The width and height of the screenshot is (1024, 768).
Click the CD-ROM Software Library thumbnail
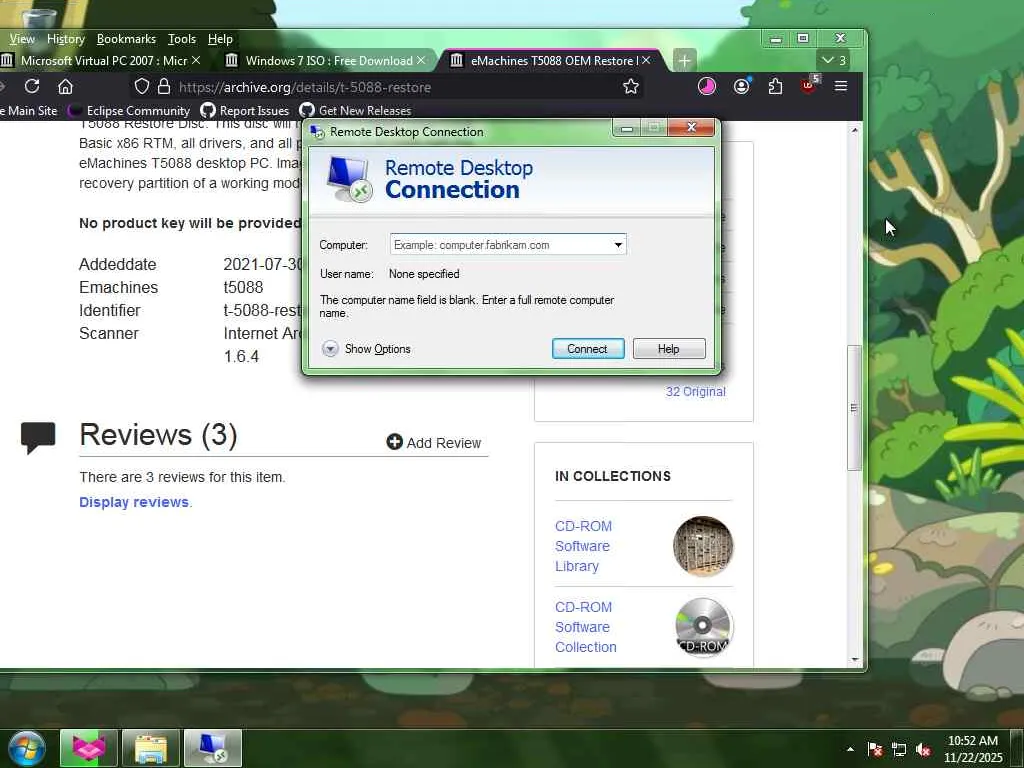(x=703, y=546)
